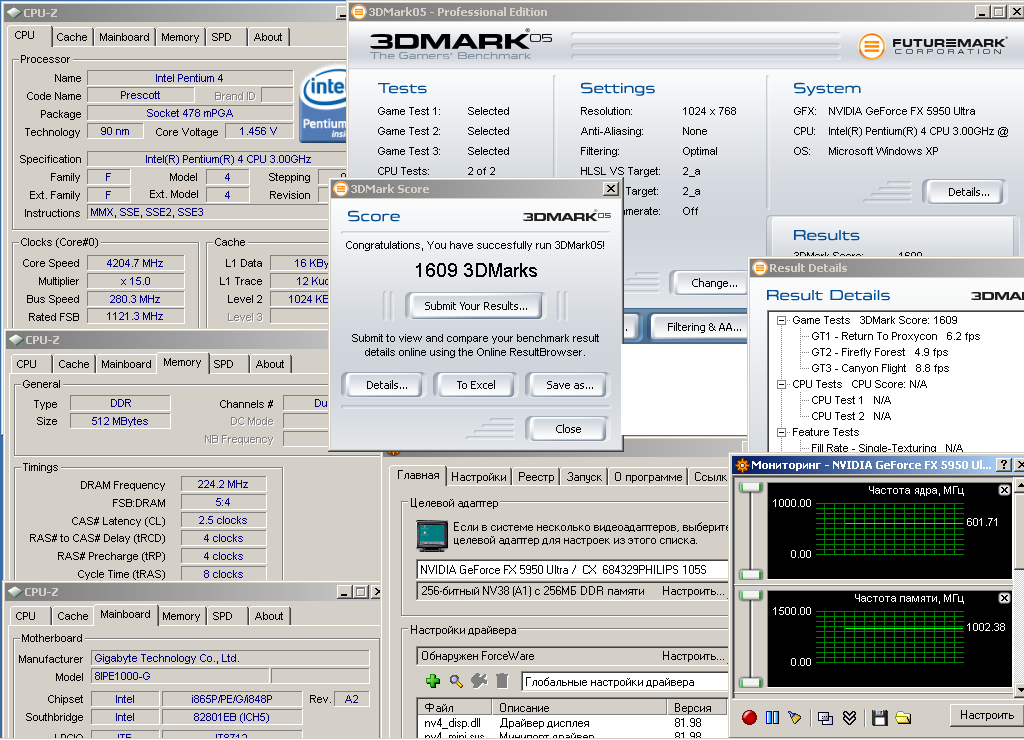Click the wrench icon in driver settings

point(479,681)
